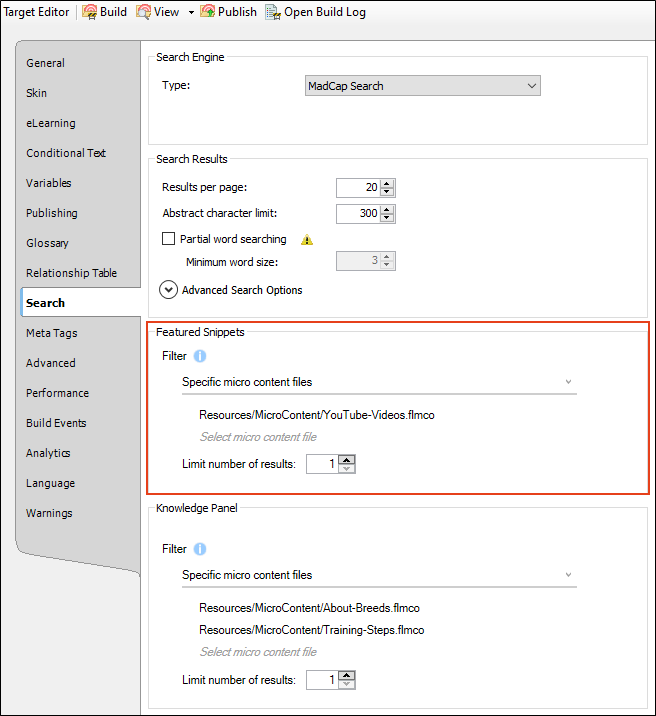Click Featured Snippets Select micro content file
Viewport: 656px width, 716px height.
258,437
